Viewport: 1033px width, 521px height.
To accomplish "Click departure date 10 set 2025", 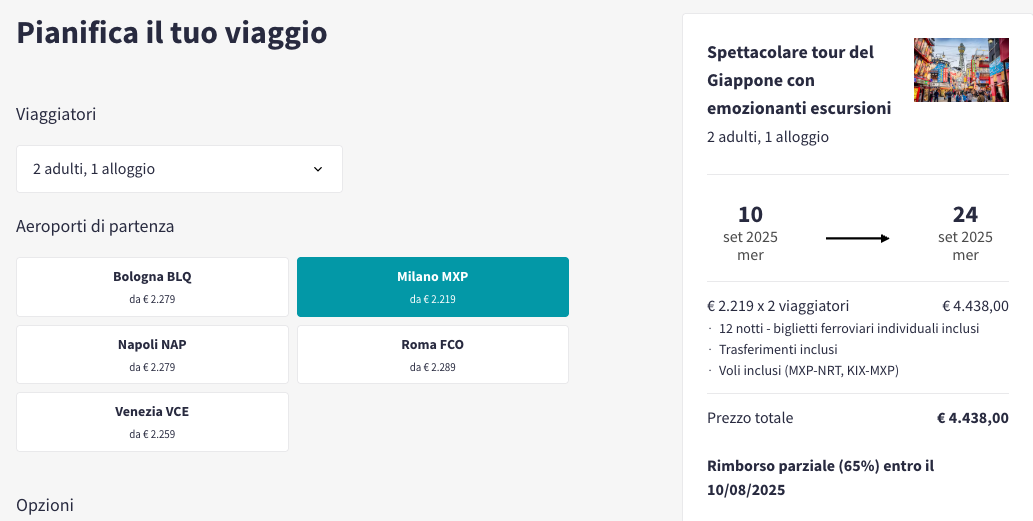I will 750,233.
